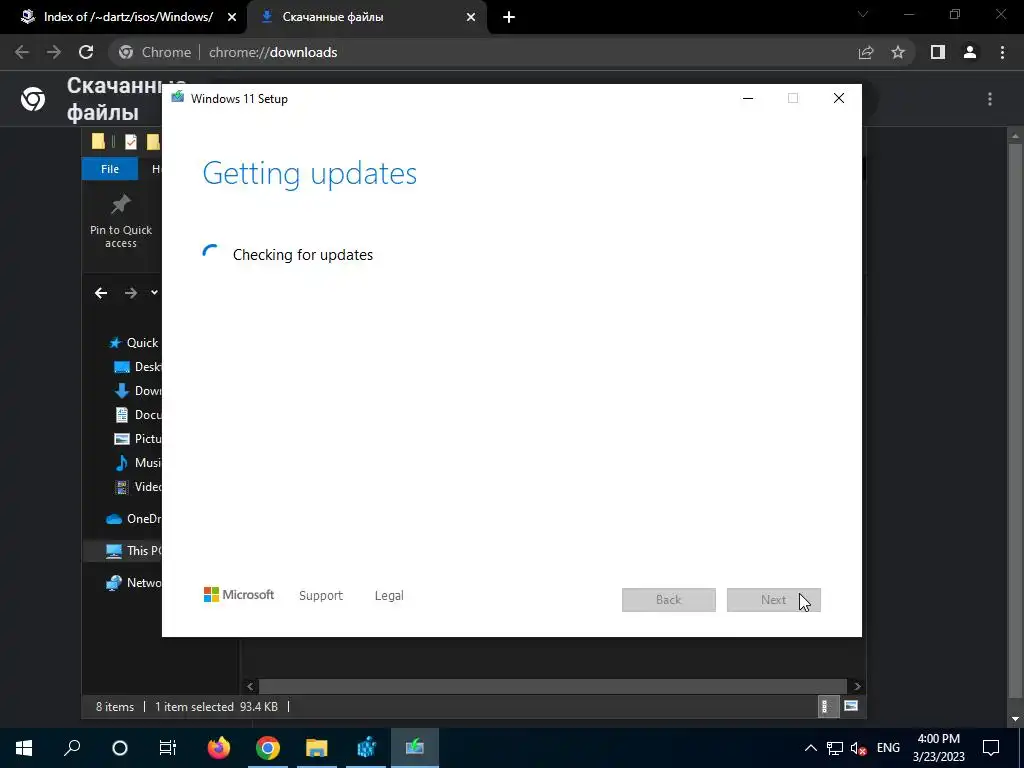Open Desktop folder in Explorer sidebar

tap(137, 367)
